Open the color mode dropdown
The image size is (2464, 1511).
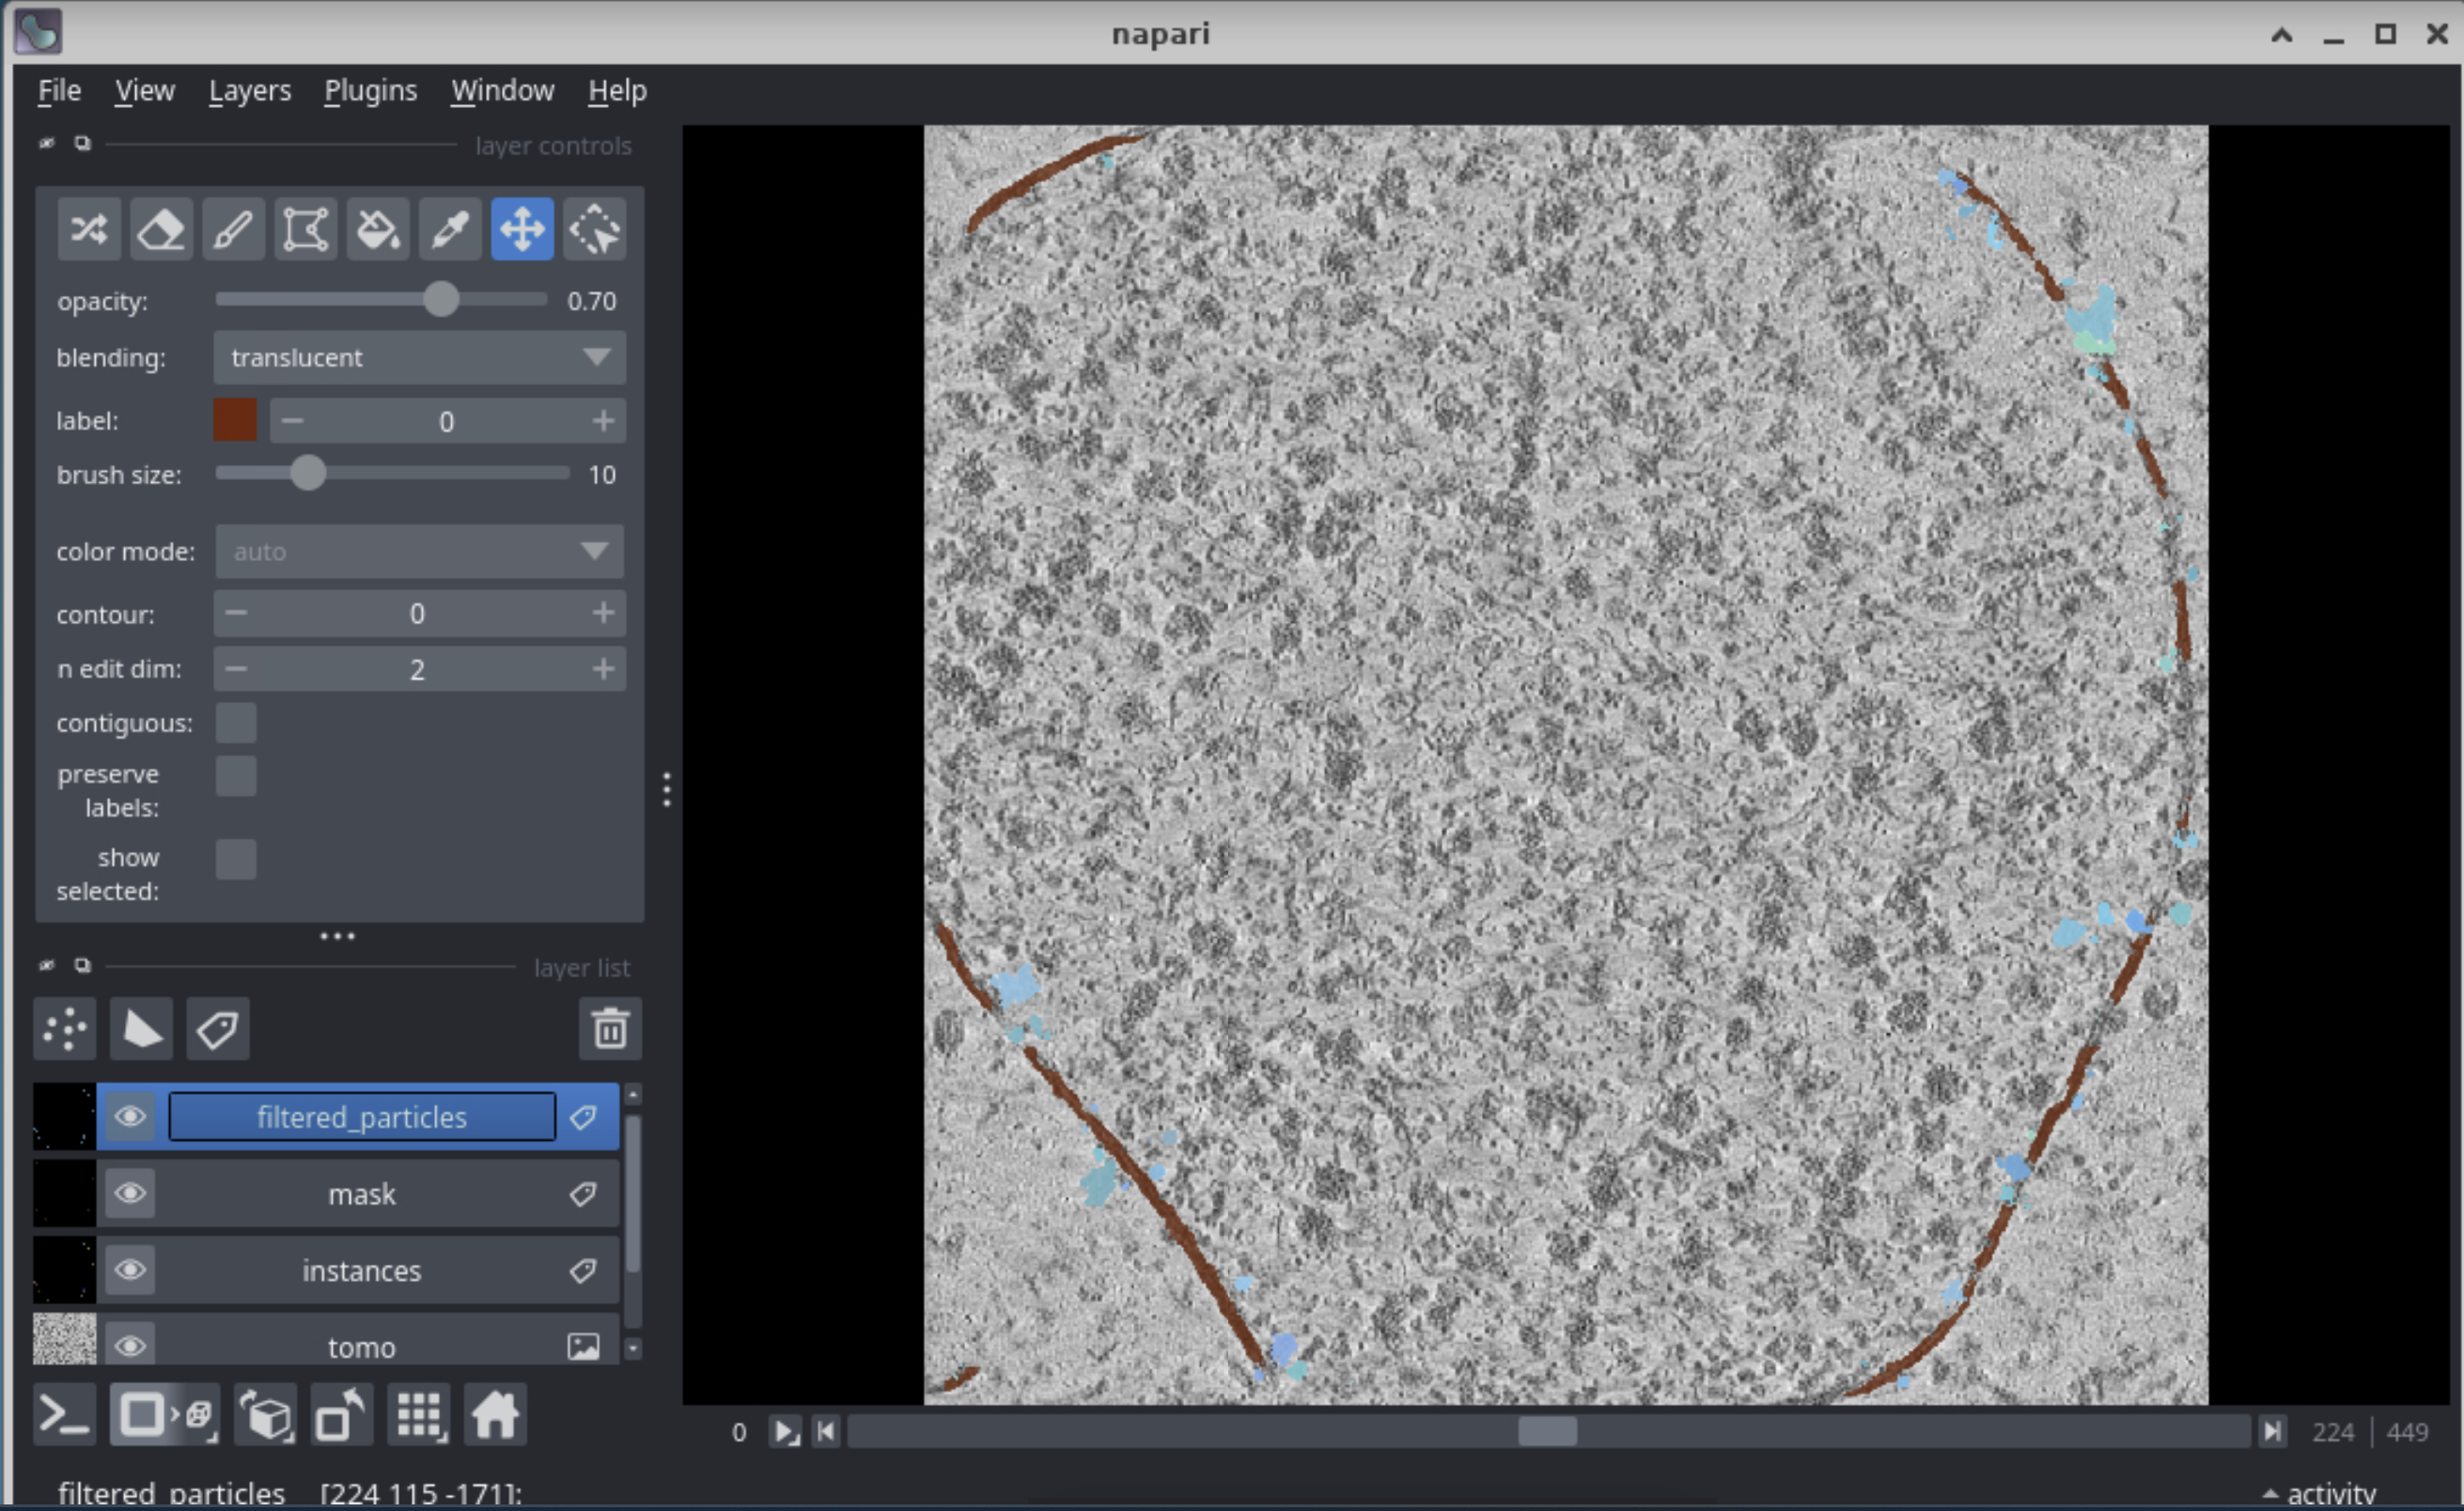pos(419,551)
